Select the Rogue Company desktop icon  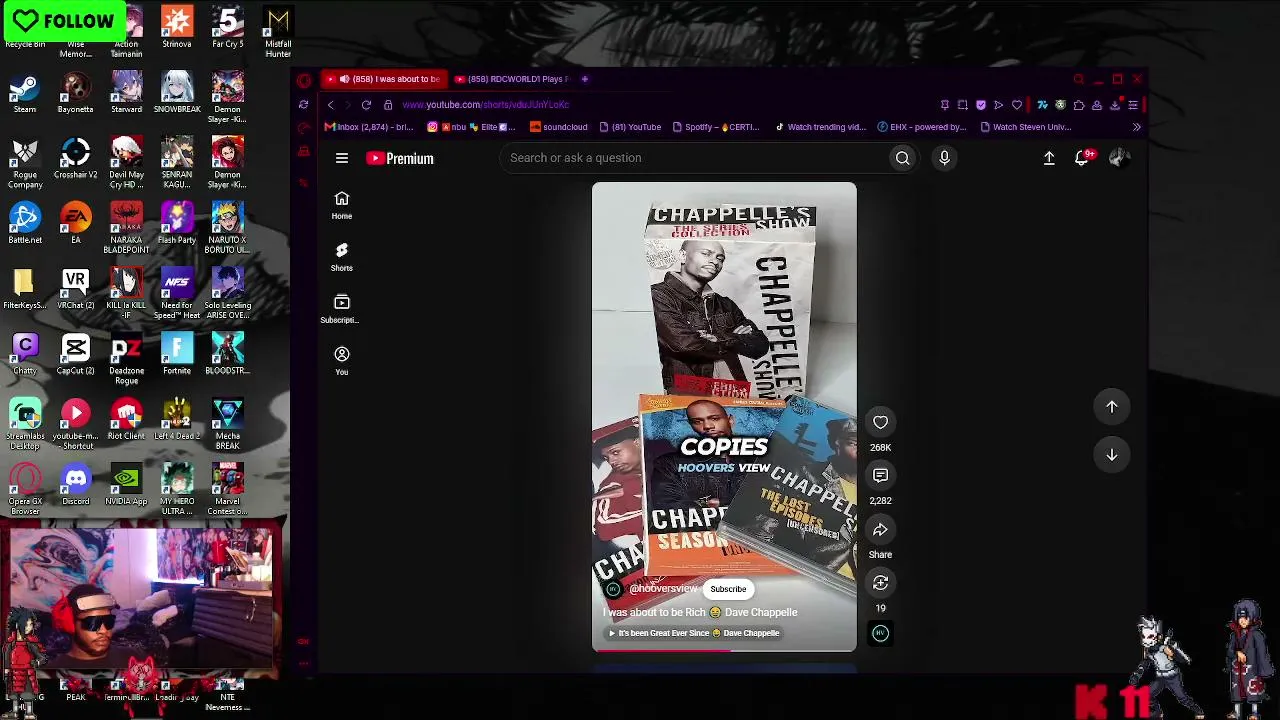click(25, 163)
